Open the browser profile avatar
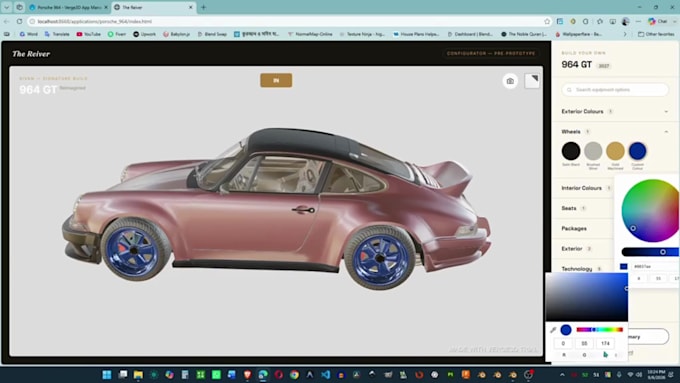Viewport: 680px width, 383px height. [625, 21]
